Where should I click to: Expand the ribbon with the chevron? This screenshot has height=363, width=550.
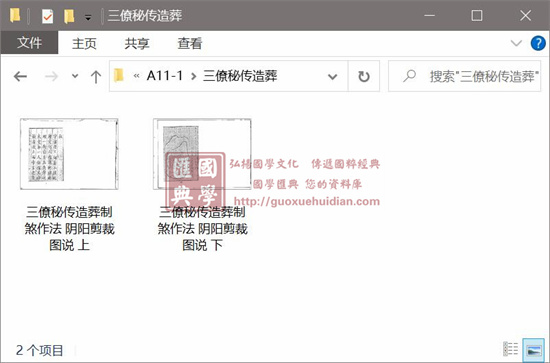click(516, 43)
